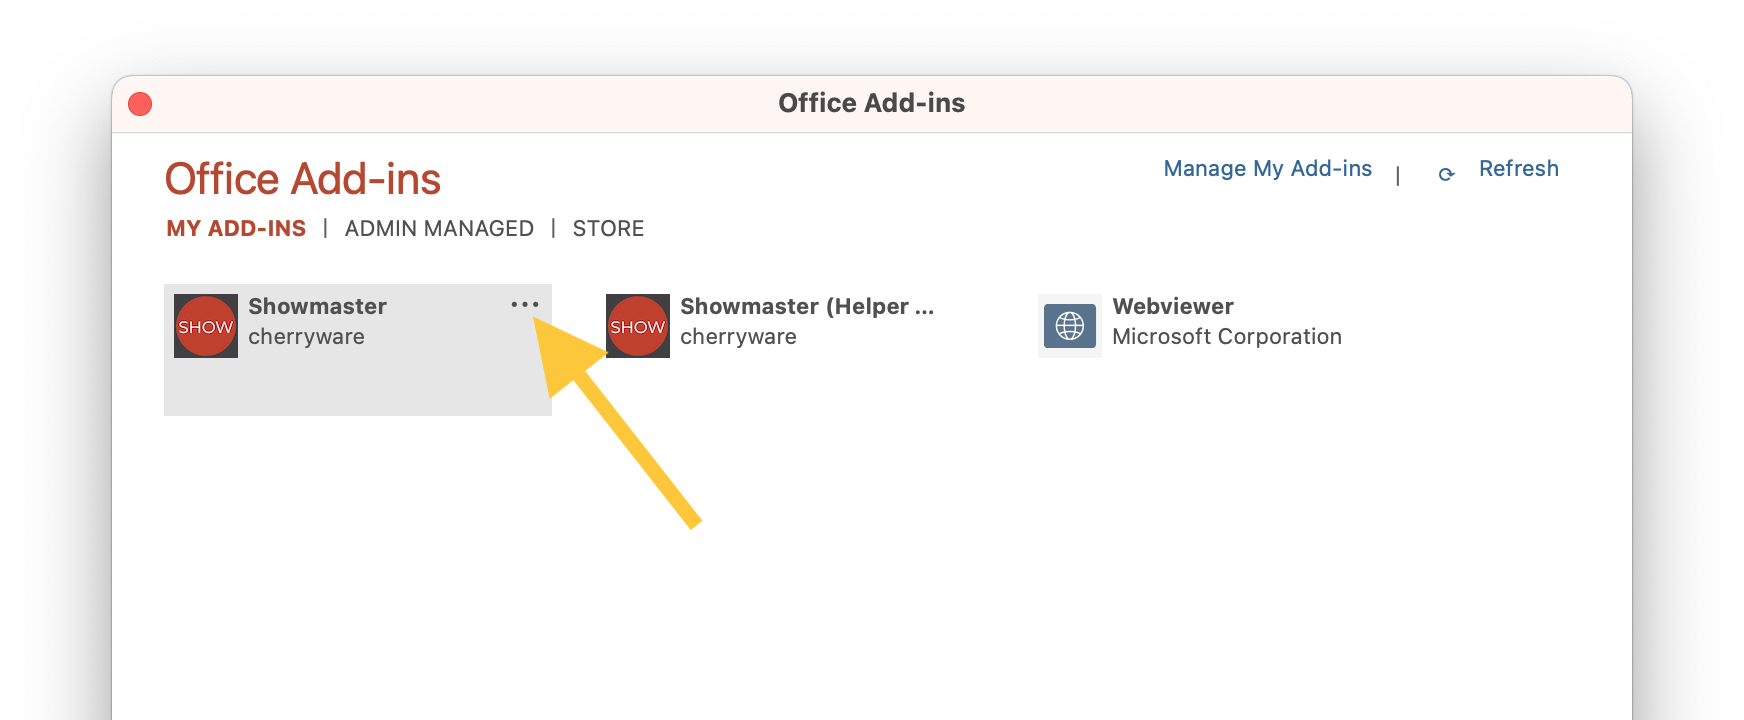Click the Refresh text link
1744x720 pixels.
click(1518, 169)
